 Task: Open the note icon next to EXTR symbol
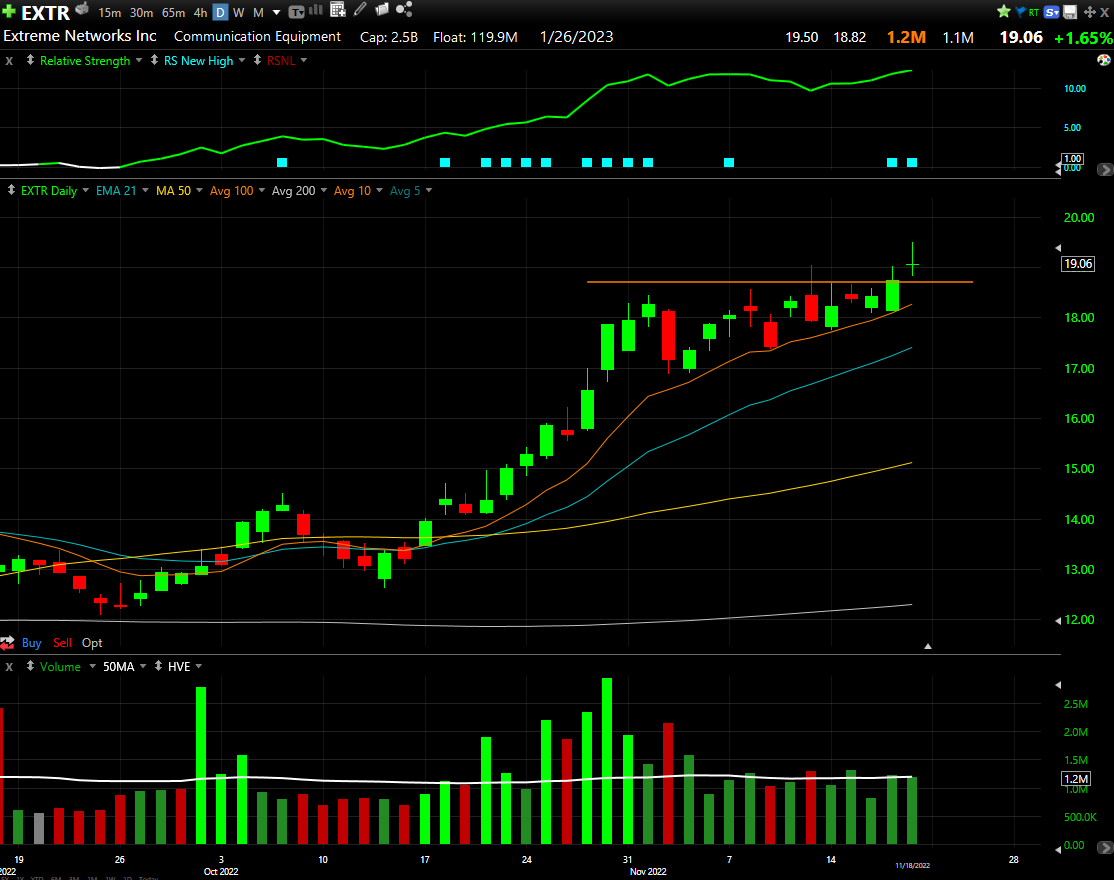[x=82, y=9]
